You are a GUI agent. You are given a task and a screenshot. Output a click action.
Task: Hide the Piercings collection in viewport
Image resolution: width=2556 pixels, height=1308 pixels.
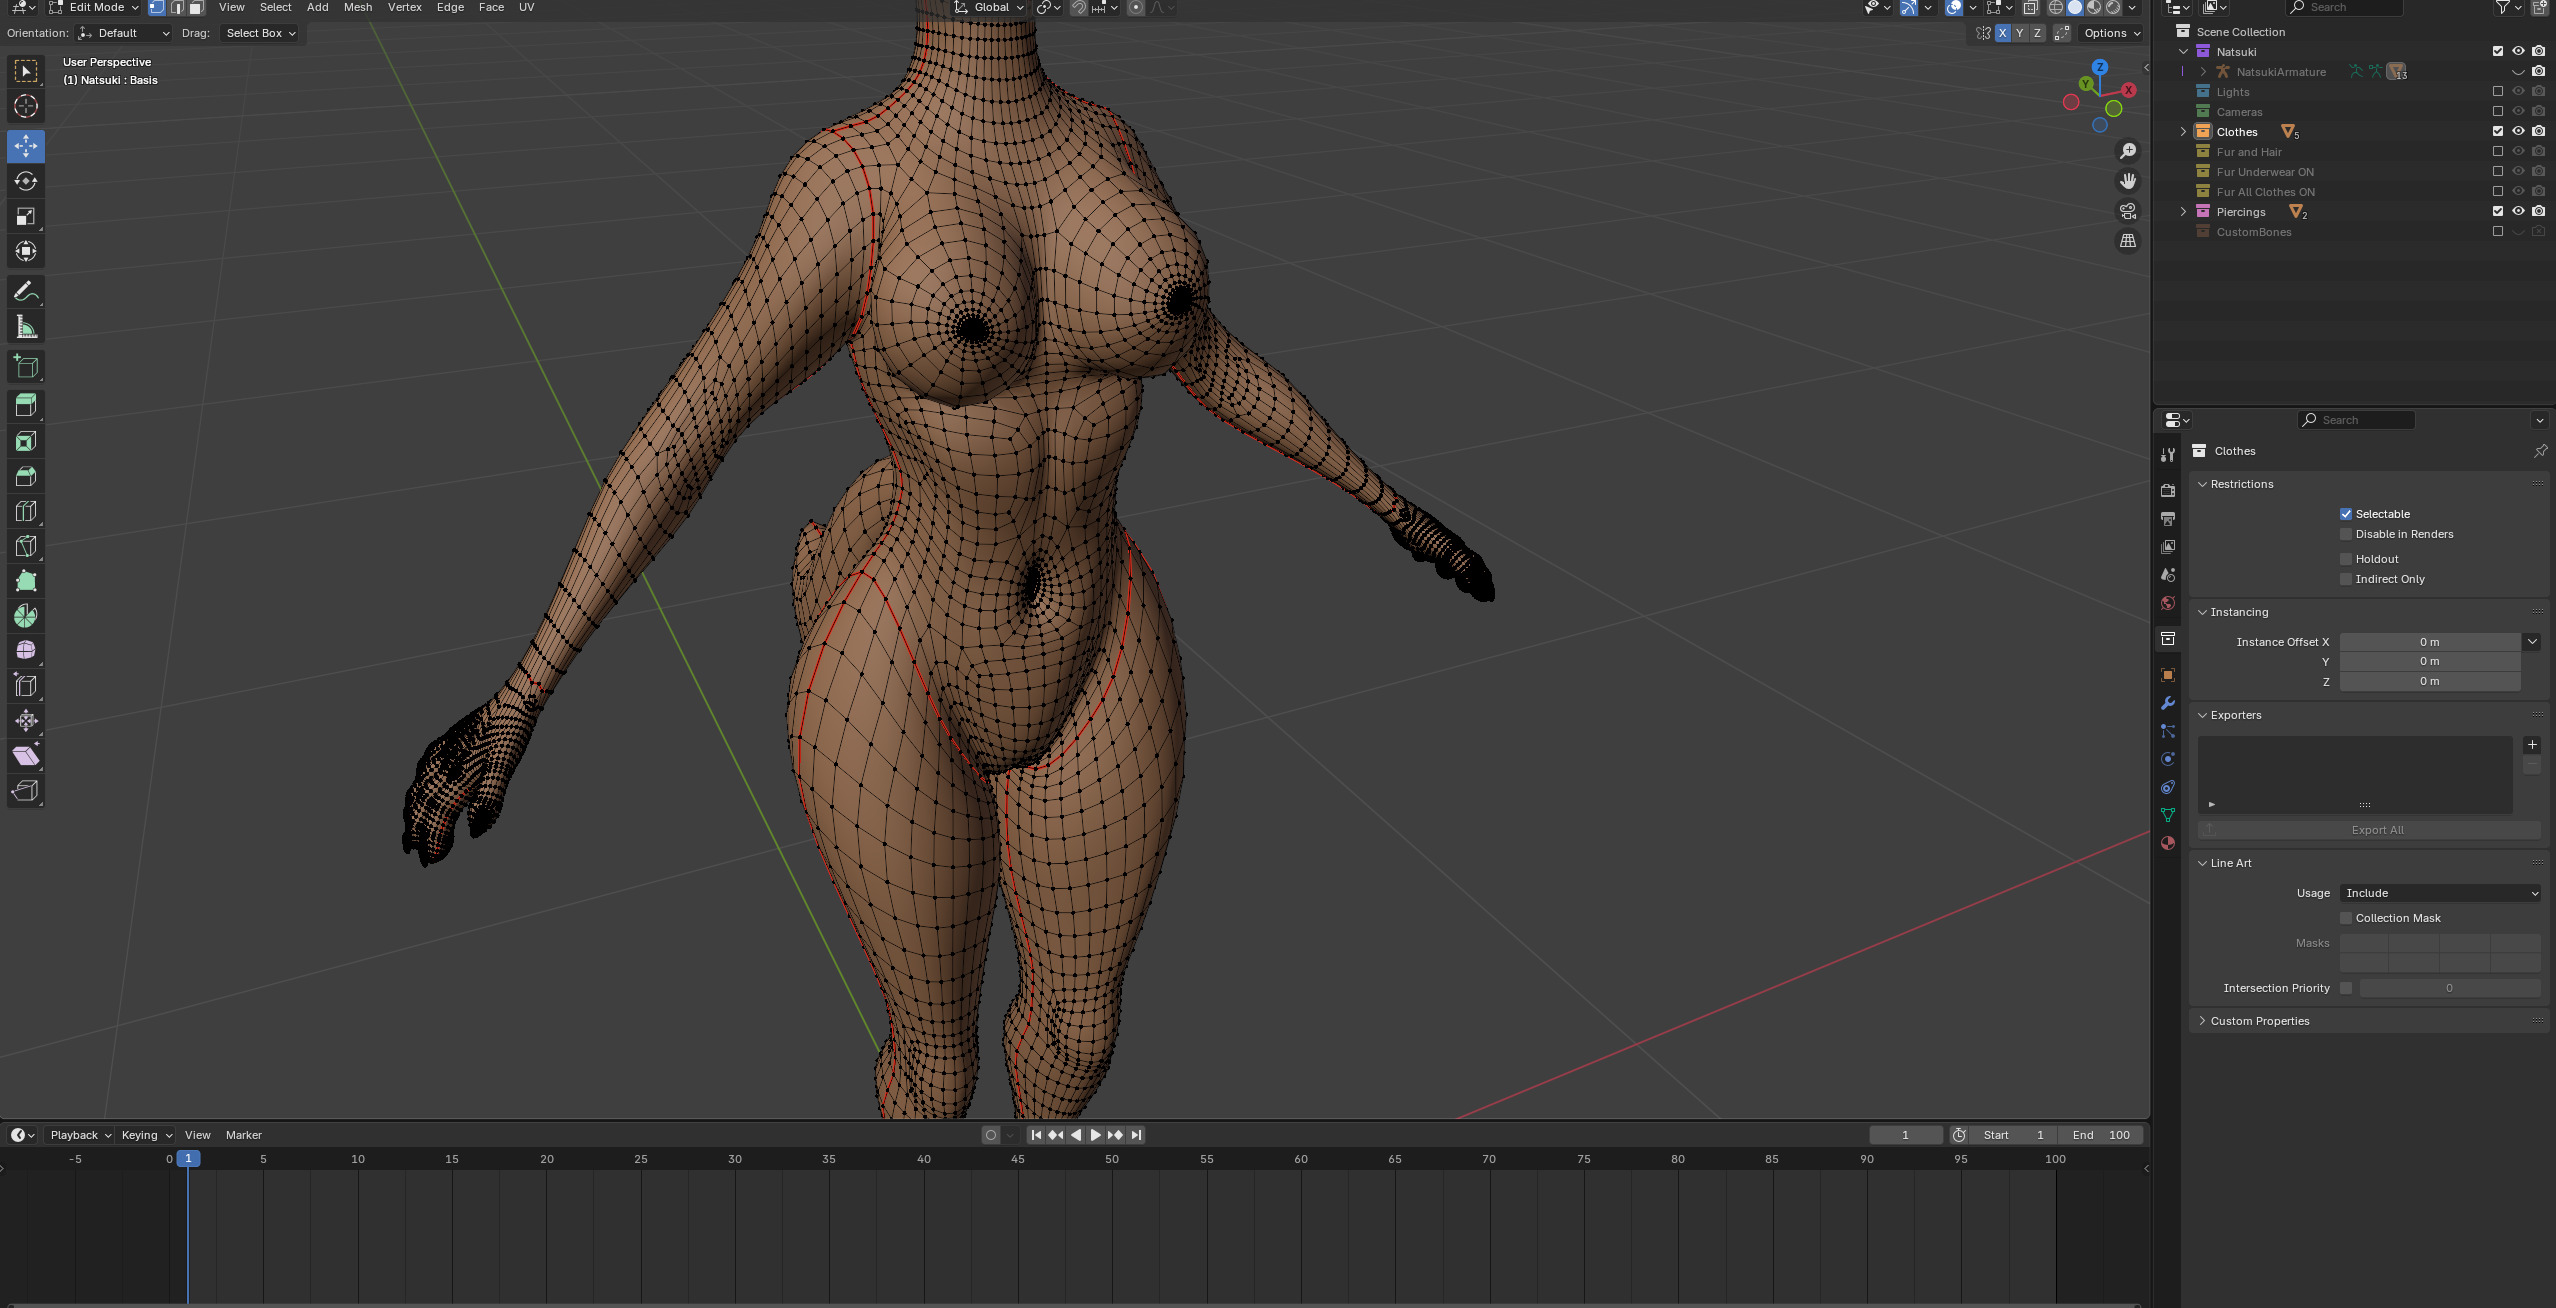click(x=2518, y=211)
